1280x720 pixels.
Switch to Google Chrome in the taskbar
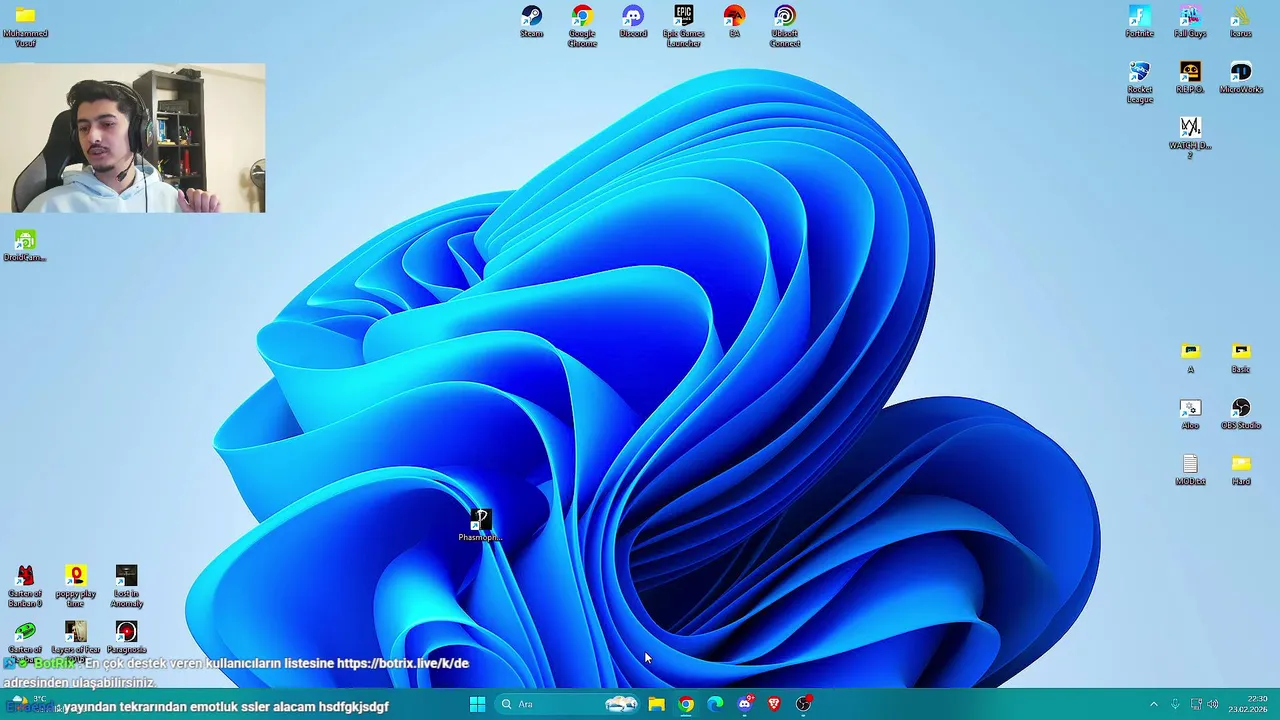[686, 704]
